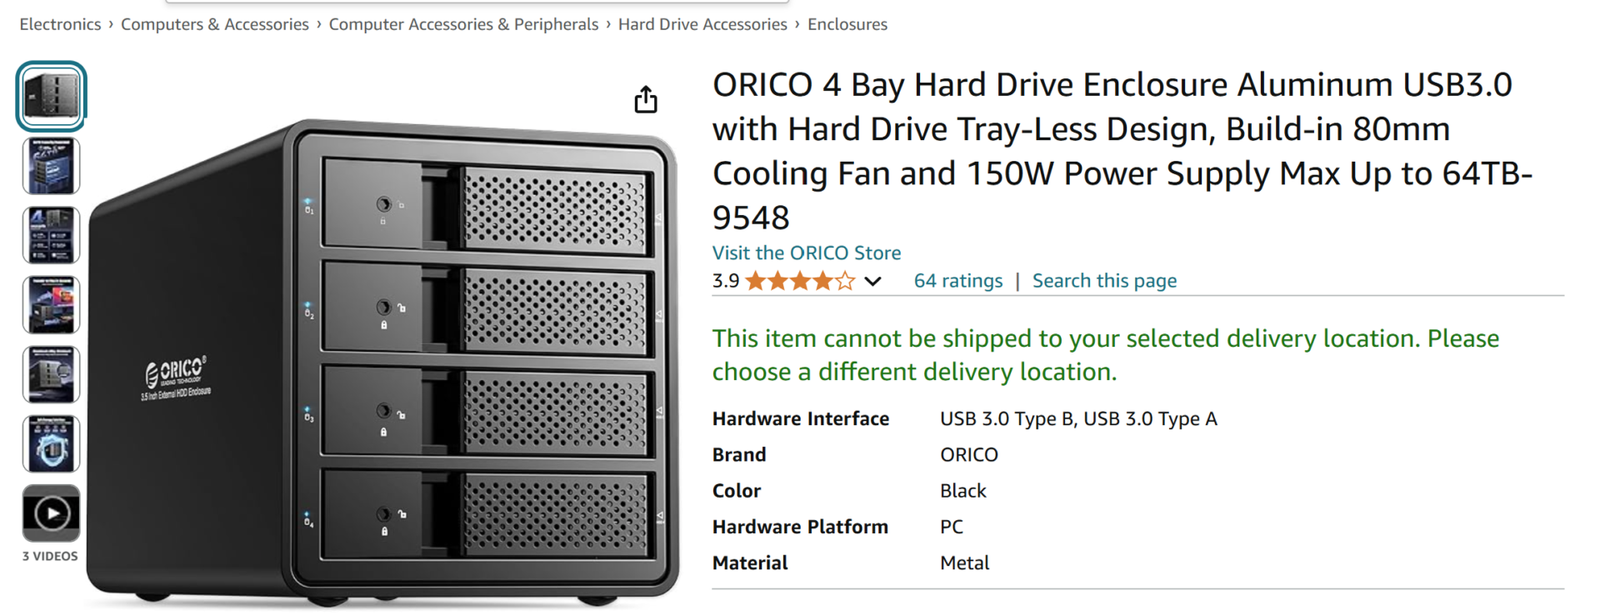Visit the ORICO Store link
The width and height of the screenshot is (1600, 616).
806,253
